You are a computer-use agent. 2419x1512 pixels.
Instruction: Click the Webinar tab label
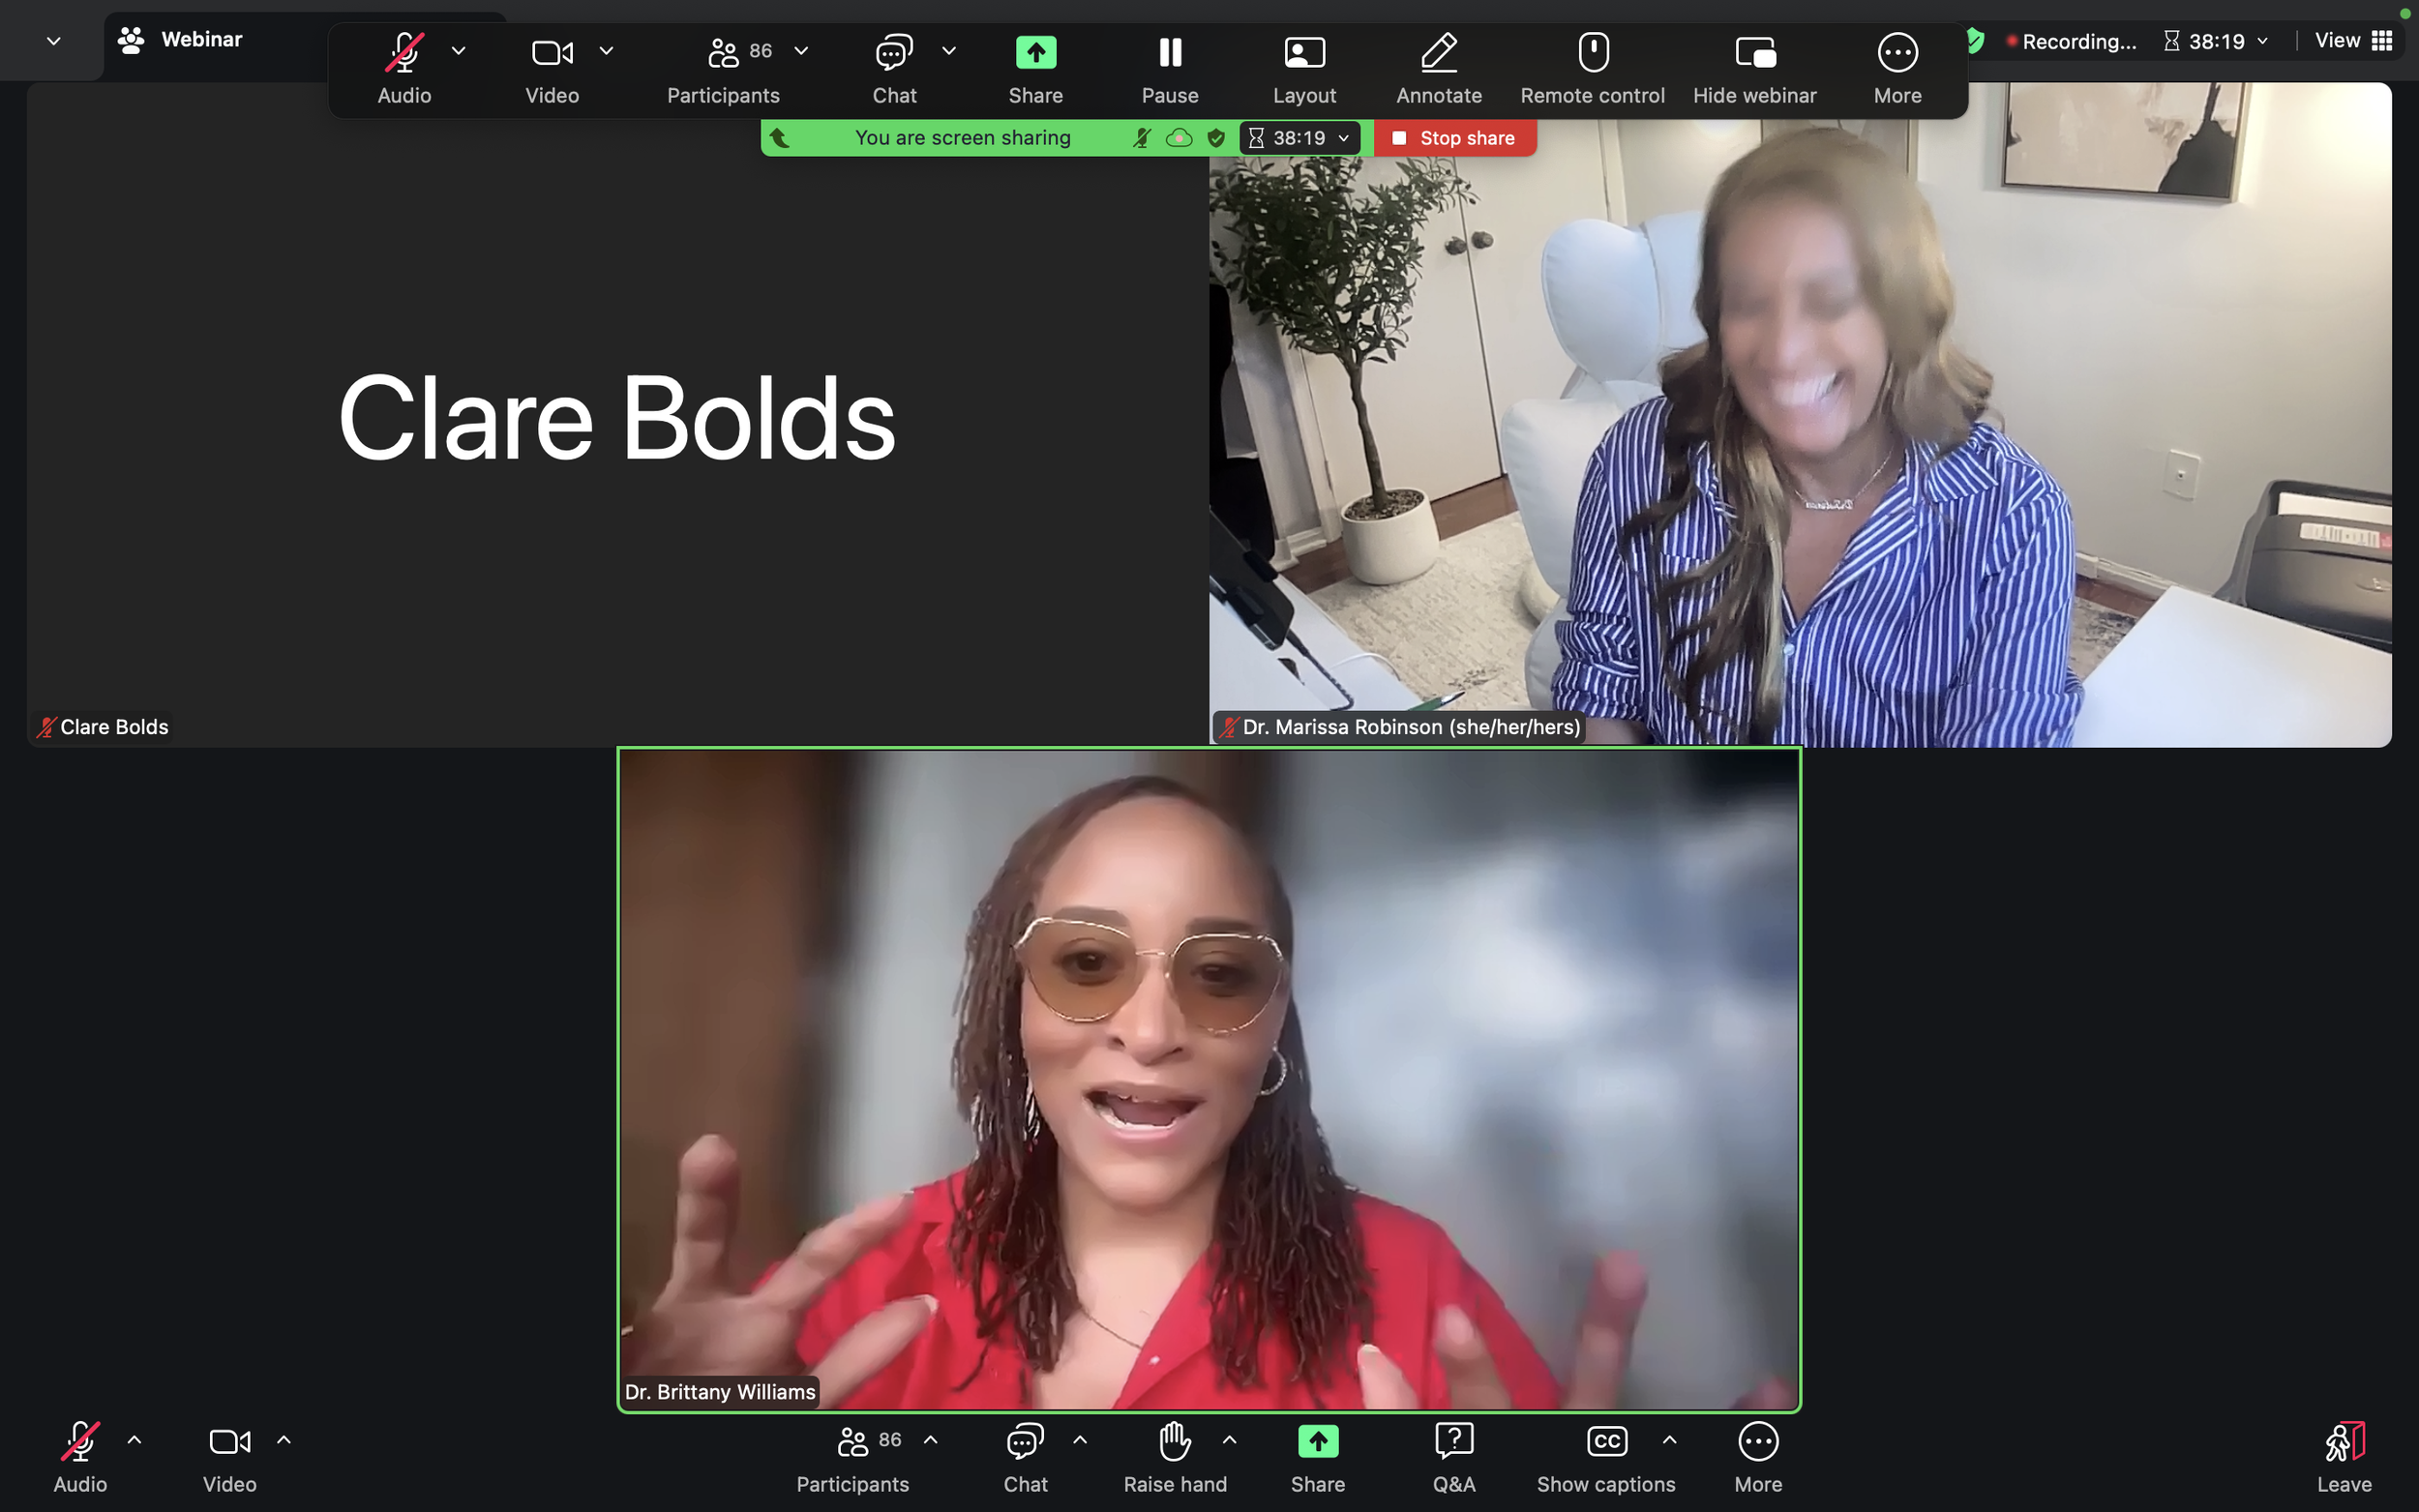201,40
